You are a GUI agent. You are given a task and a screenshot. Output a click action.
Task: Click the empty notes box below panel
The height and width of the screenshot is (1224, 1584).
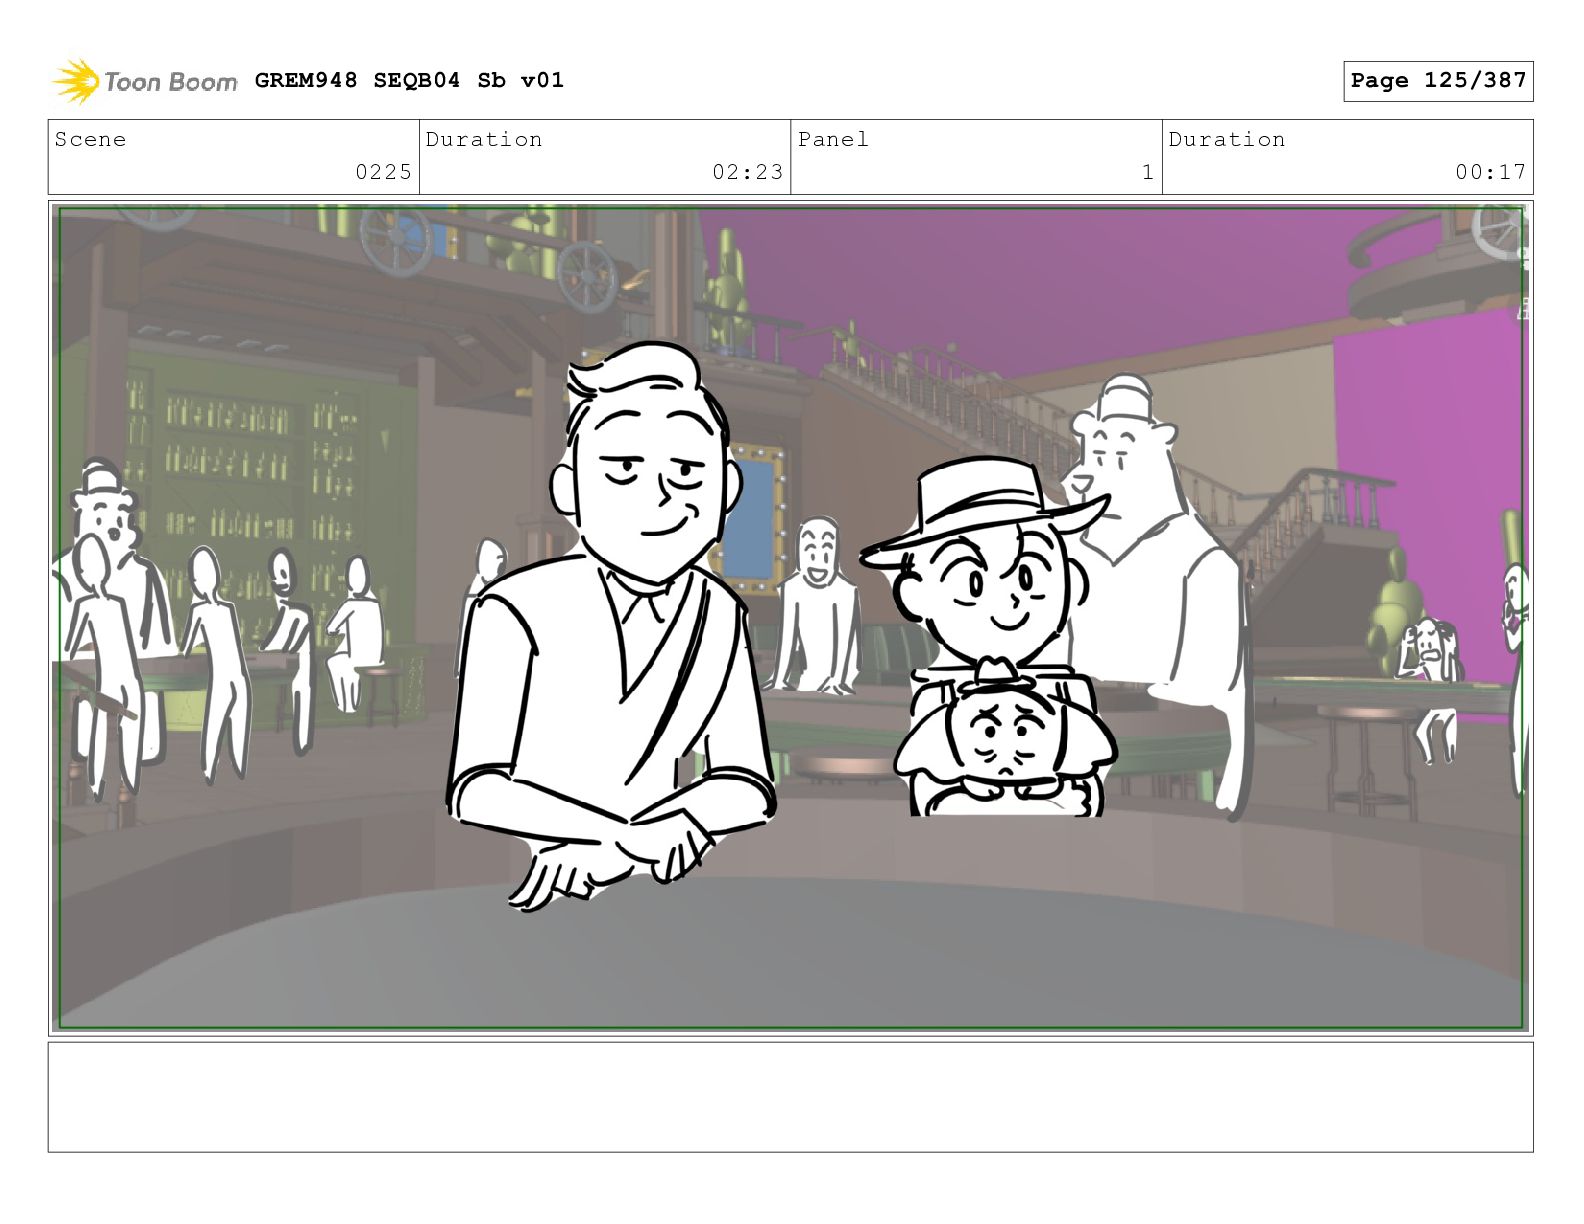(x=790, y=1097)
